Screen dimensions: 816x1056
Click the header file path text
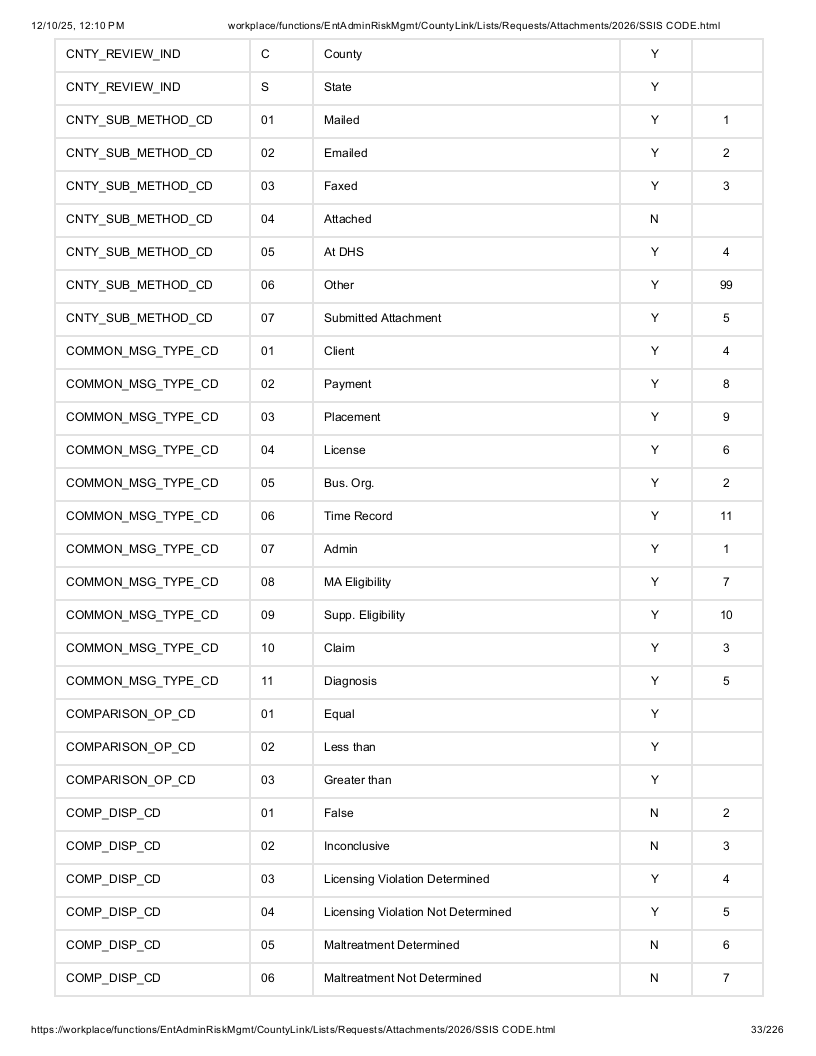tap(474, 26)
